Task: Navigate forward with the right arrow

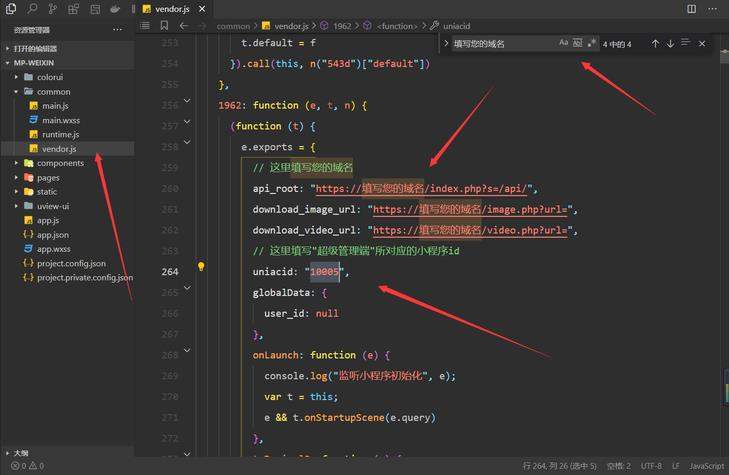Action: click(202, 26)
